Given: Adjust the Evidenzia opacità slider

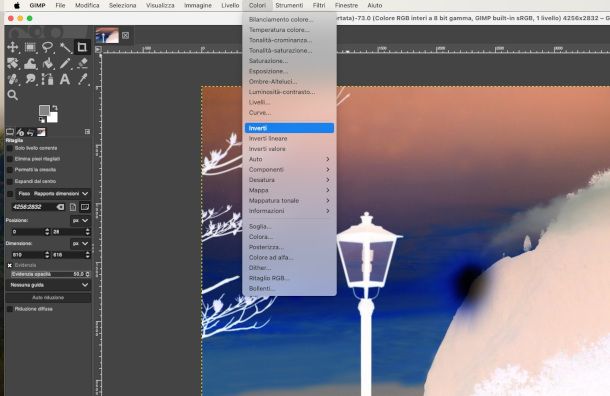Looking at the screenshot, I should pyautogui.click(x=50, y=274).
